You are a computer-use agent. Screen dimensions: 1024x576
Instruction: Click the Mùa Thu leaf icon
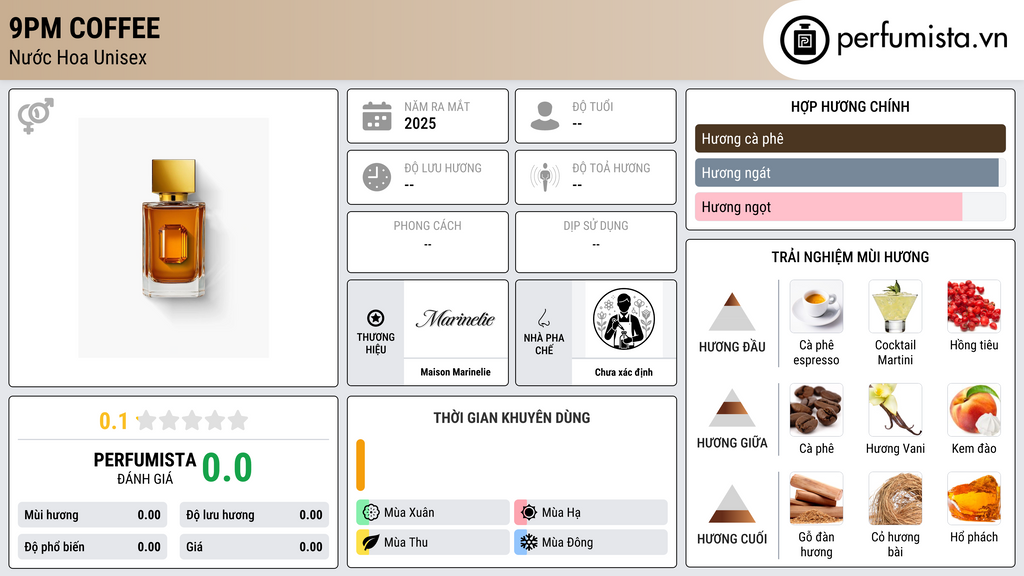371,542
